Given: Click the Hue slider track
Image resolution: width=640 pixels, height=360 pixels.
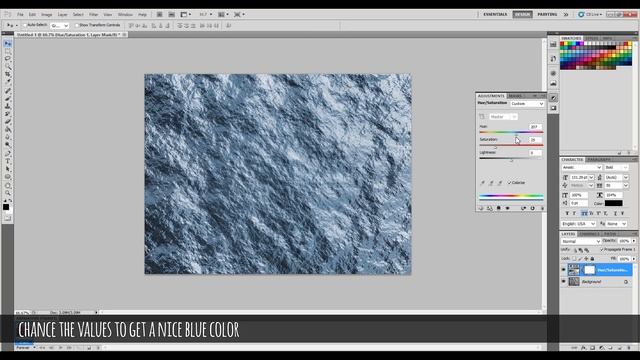Looking at the screenshot, I should point(511,132).
